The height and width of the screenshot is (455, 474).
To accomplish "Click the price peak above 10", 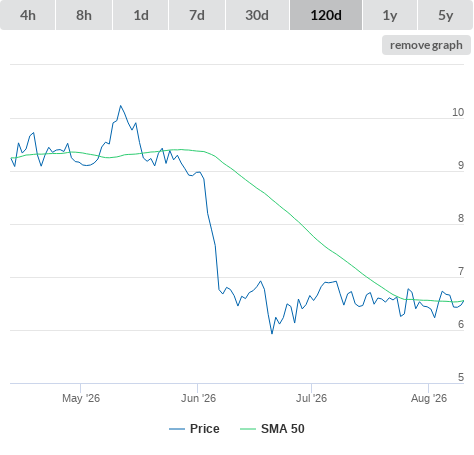I will 121,106.
